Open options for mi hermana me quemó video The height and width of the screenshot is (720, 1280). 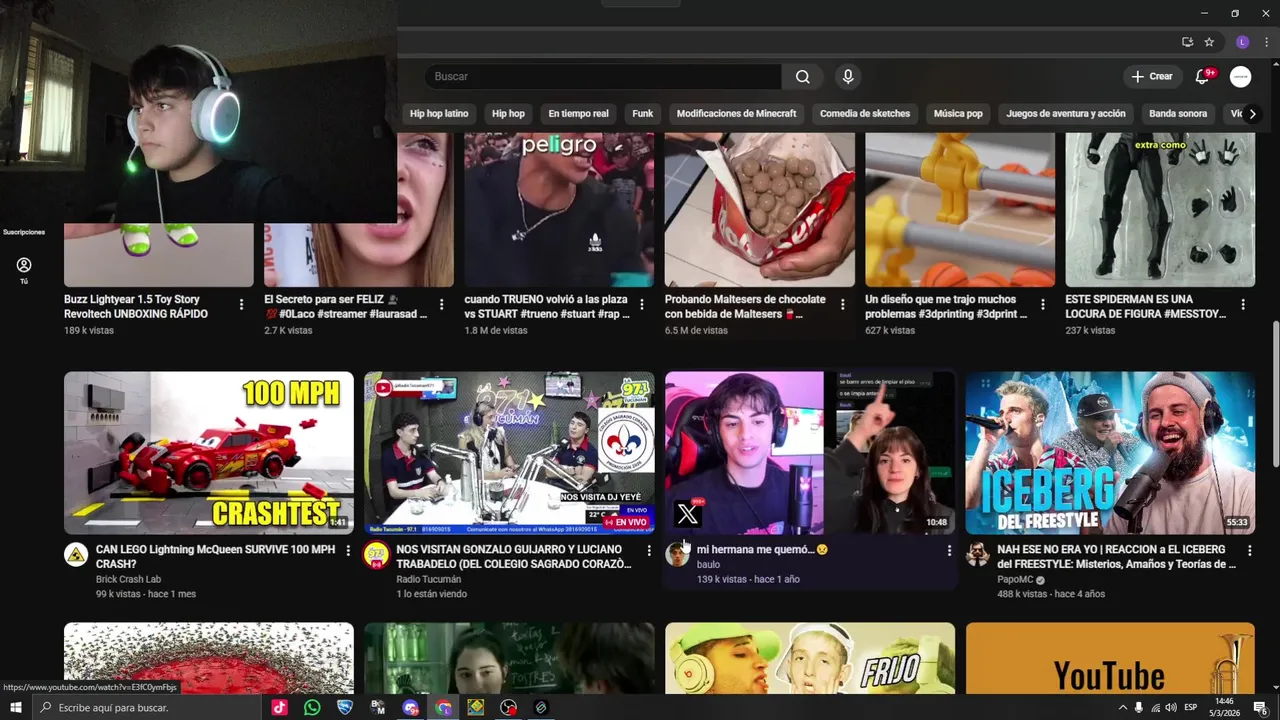pyautogui.click(x=949, y=551)
